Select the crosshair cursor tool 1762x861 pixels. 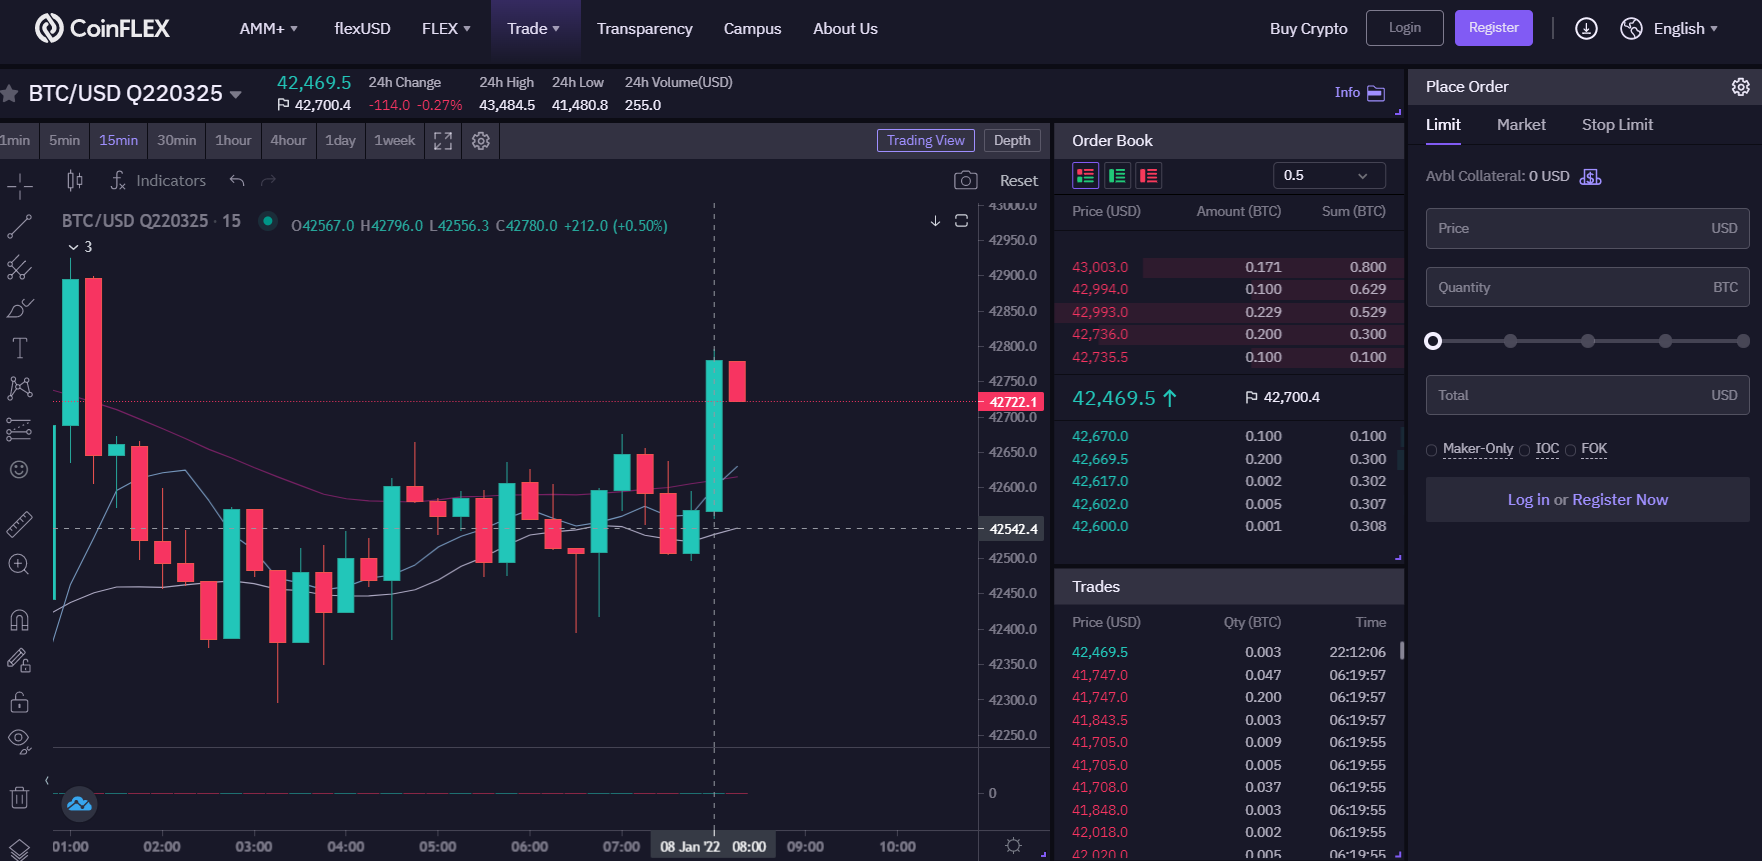19,186
